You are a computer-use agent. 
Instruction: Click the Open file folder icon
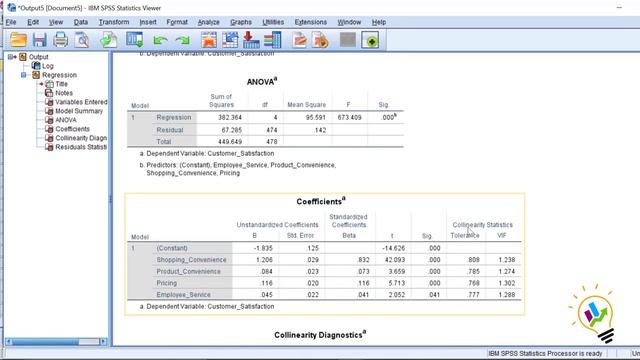(18, 40)
